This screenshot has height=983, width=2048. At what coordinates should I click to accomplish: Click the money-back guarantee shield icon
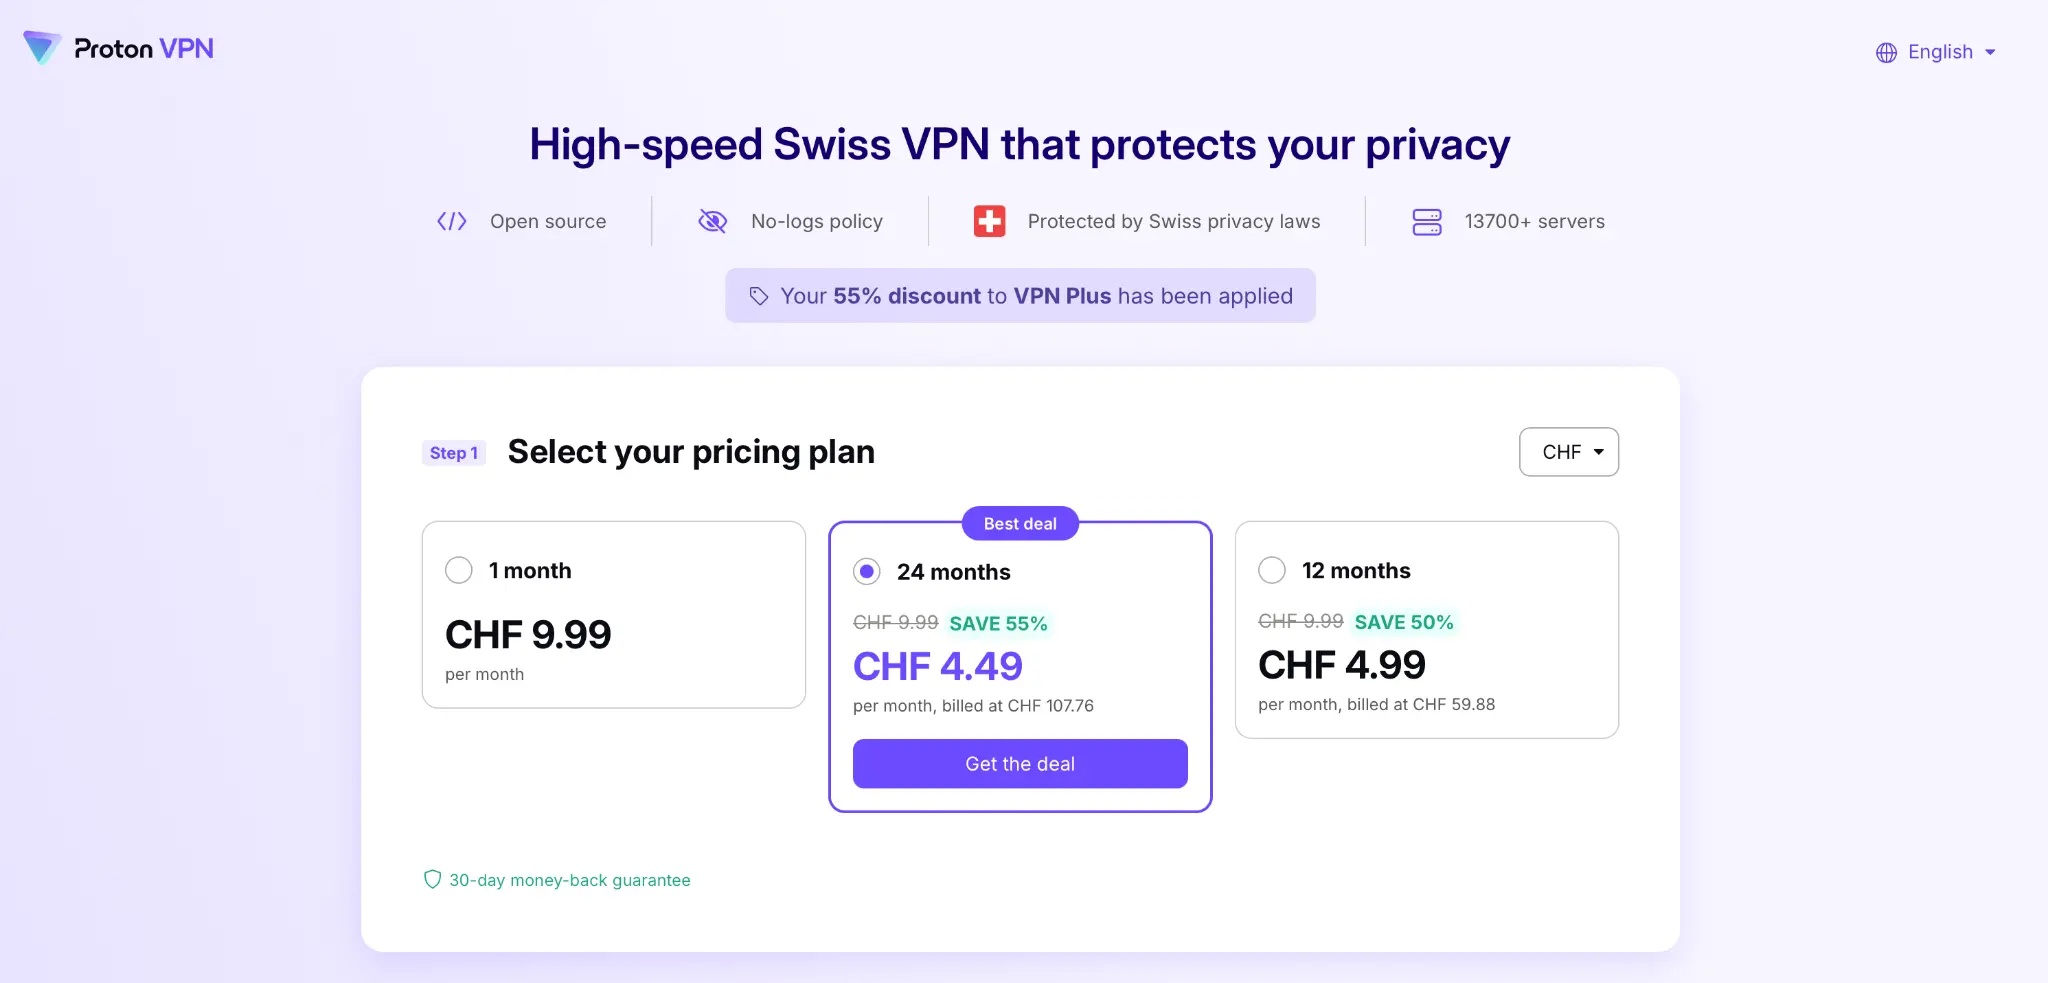(x=432, y=879)
